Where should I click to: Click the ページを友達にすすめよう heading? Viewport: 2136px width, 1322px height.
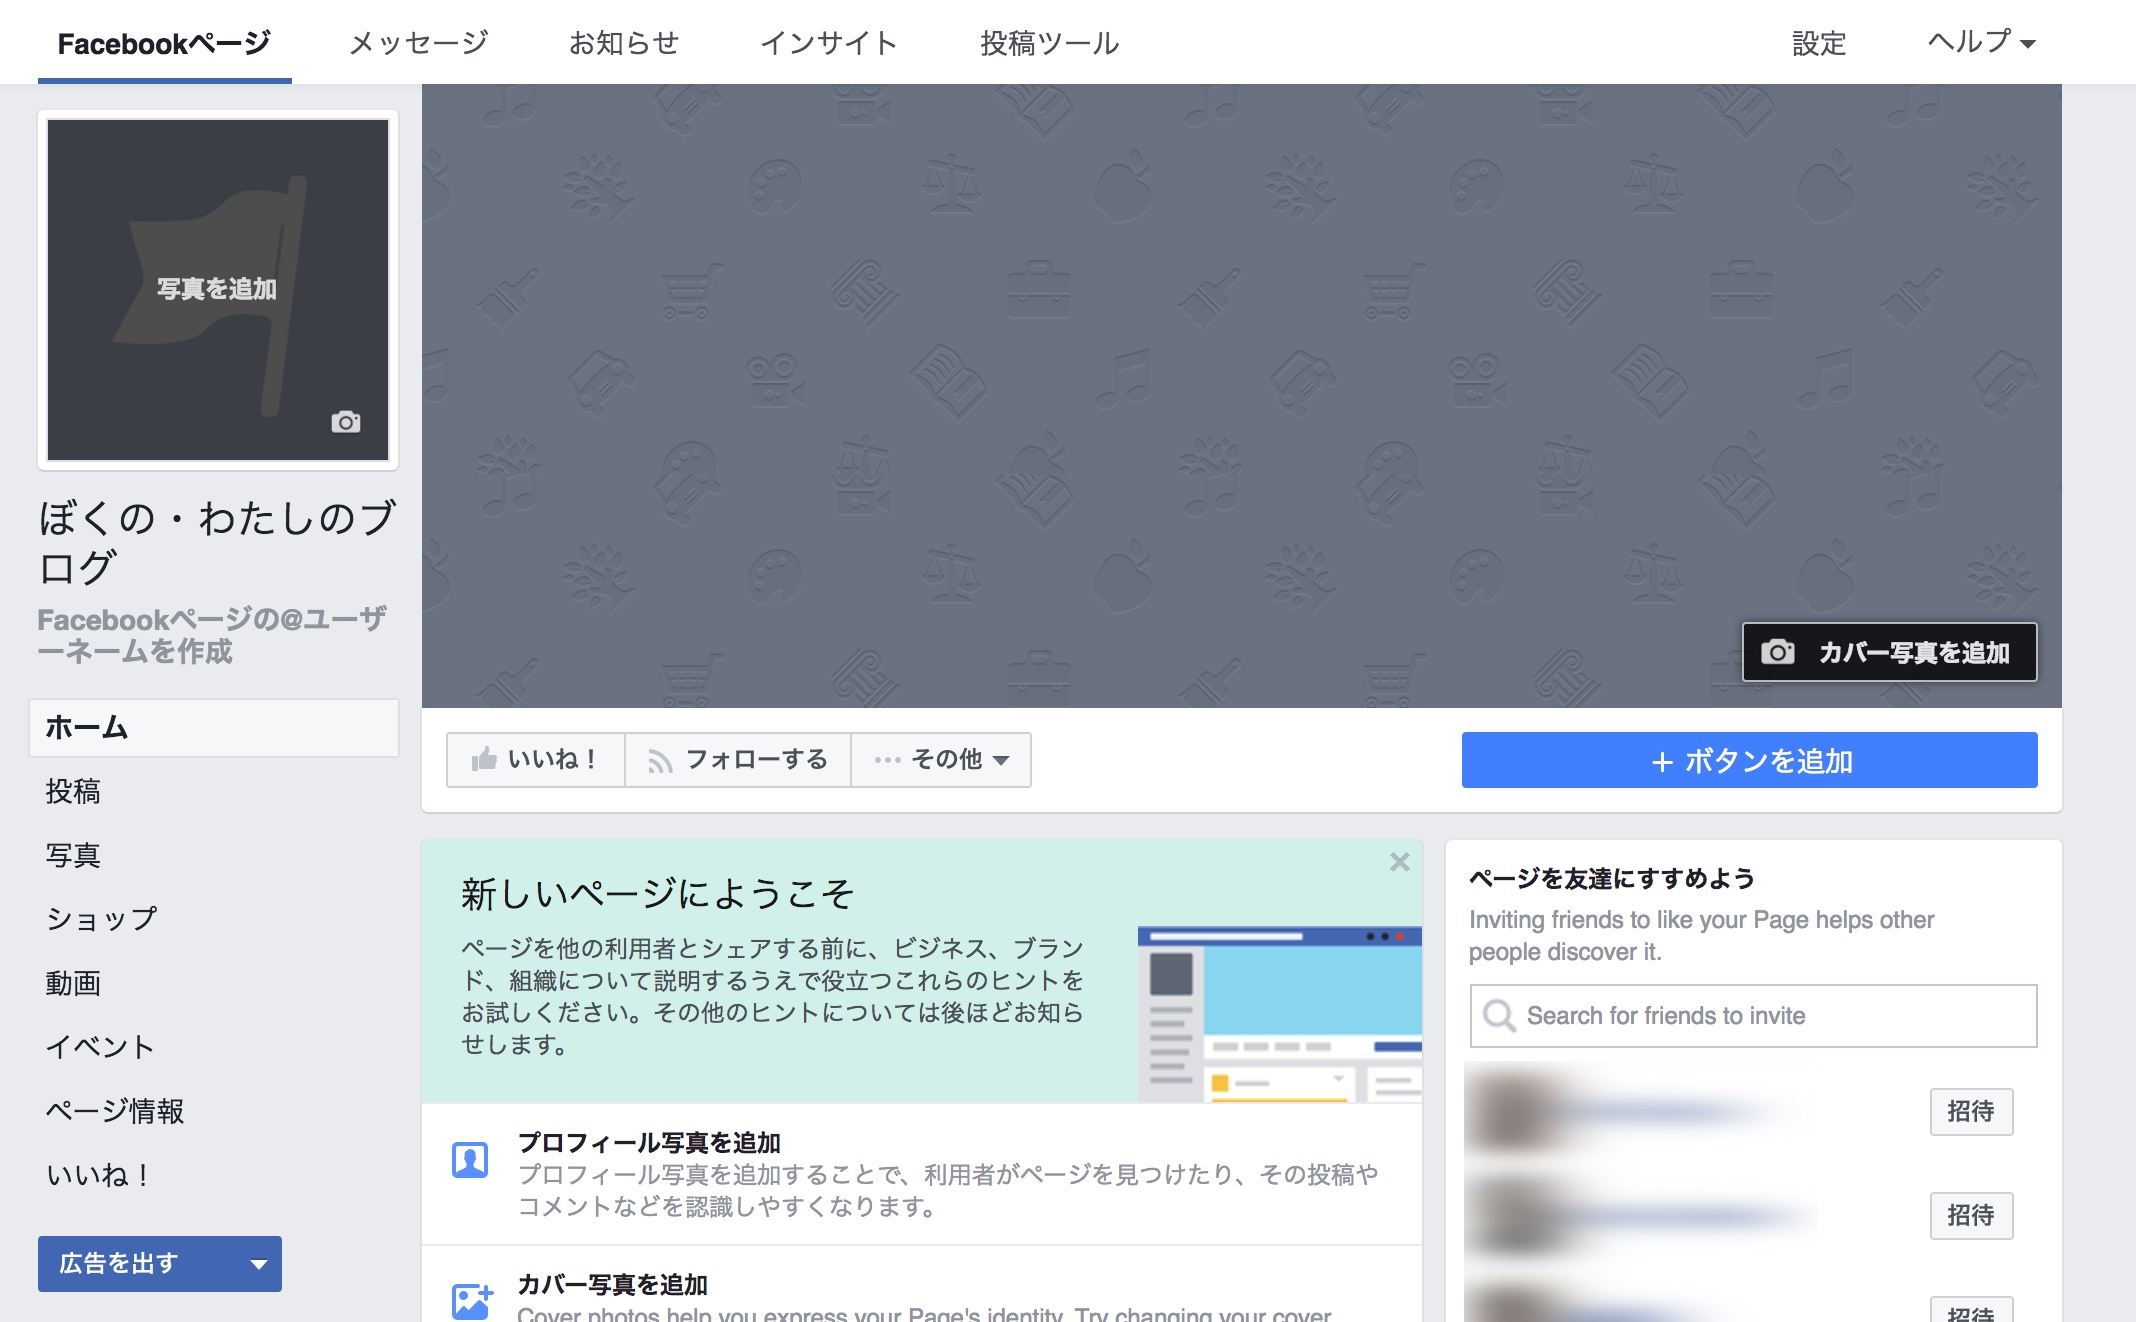click(x=1611, y=878)
